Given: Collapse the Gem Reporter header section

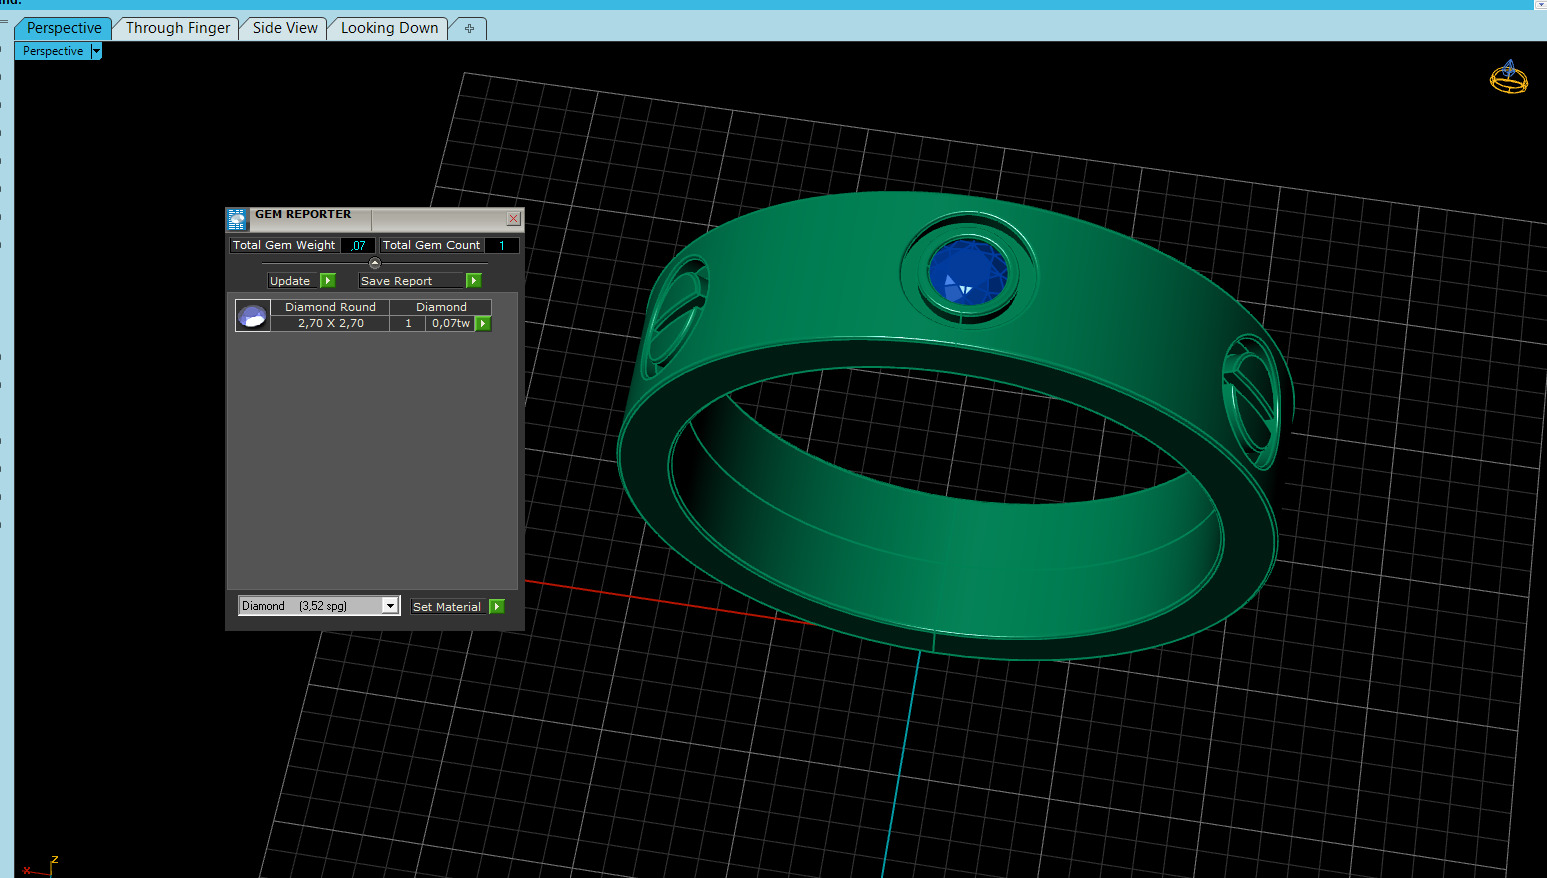Looking at the screenshot, I should [x=375, y=263].
